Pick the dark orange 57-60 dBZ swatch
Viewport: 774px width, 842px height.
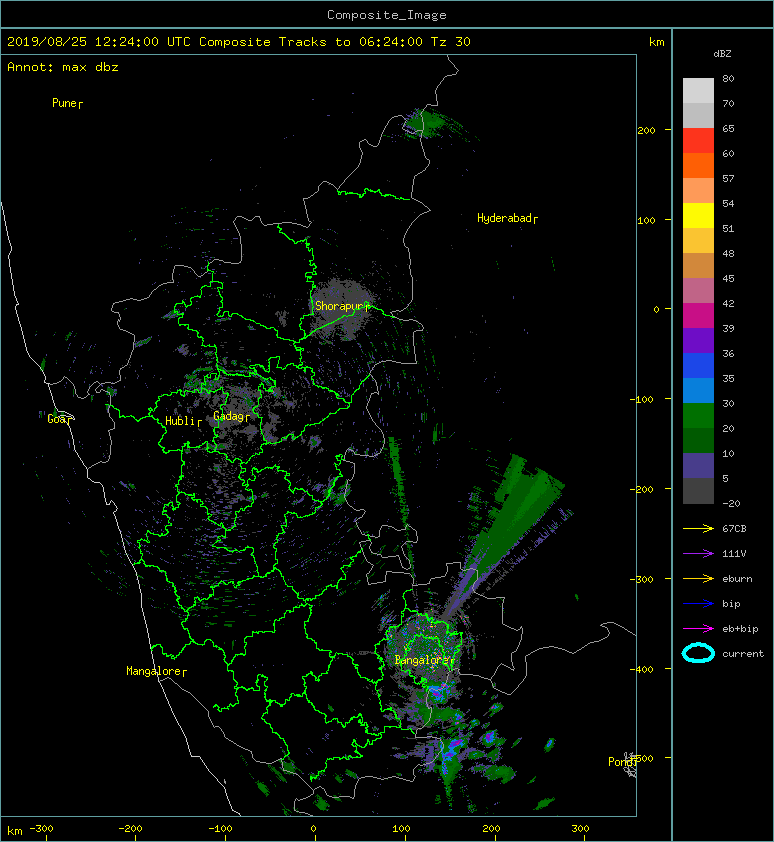pyautogui.click(x=698, y=165)
